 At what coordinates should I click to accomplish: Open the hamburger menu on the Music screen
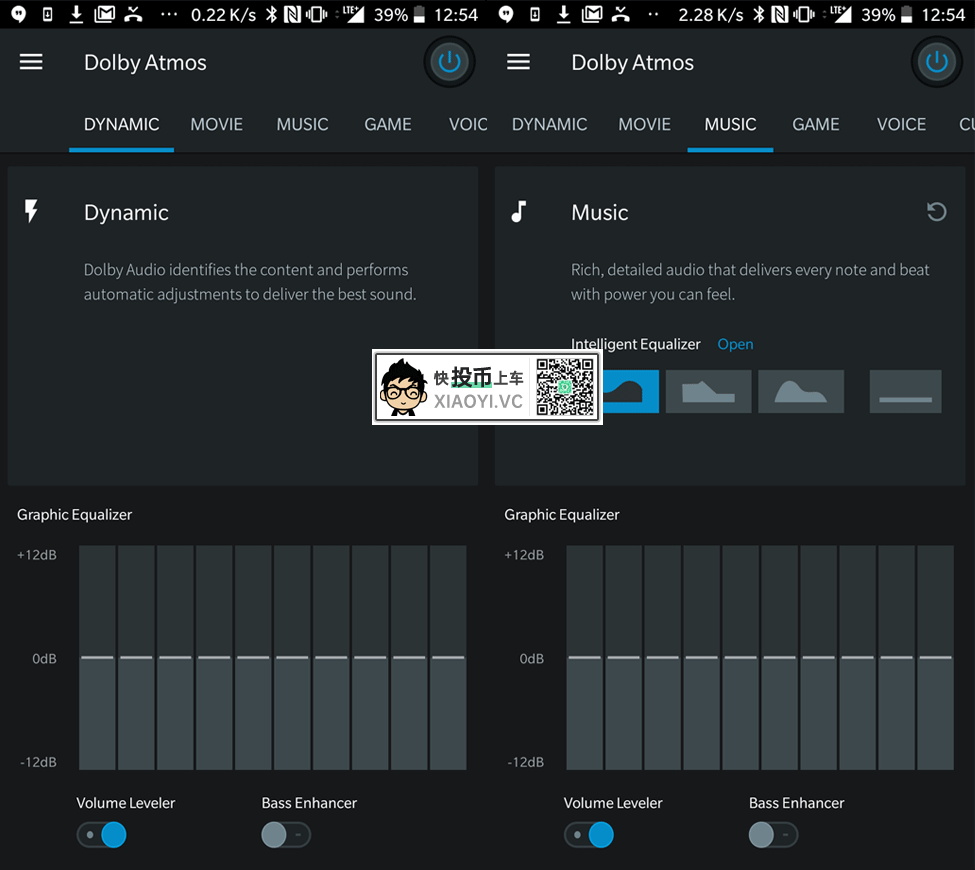(x=518, y=62)
